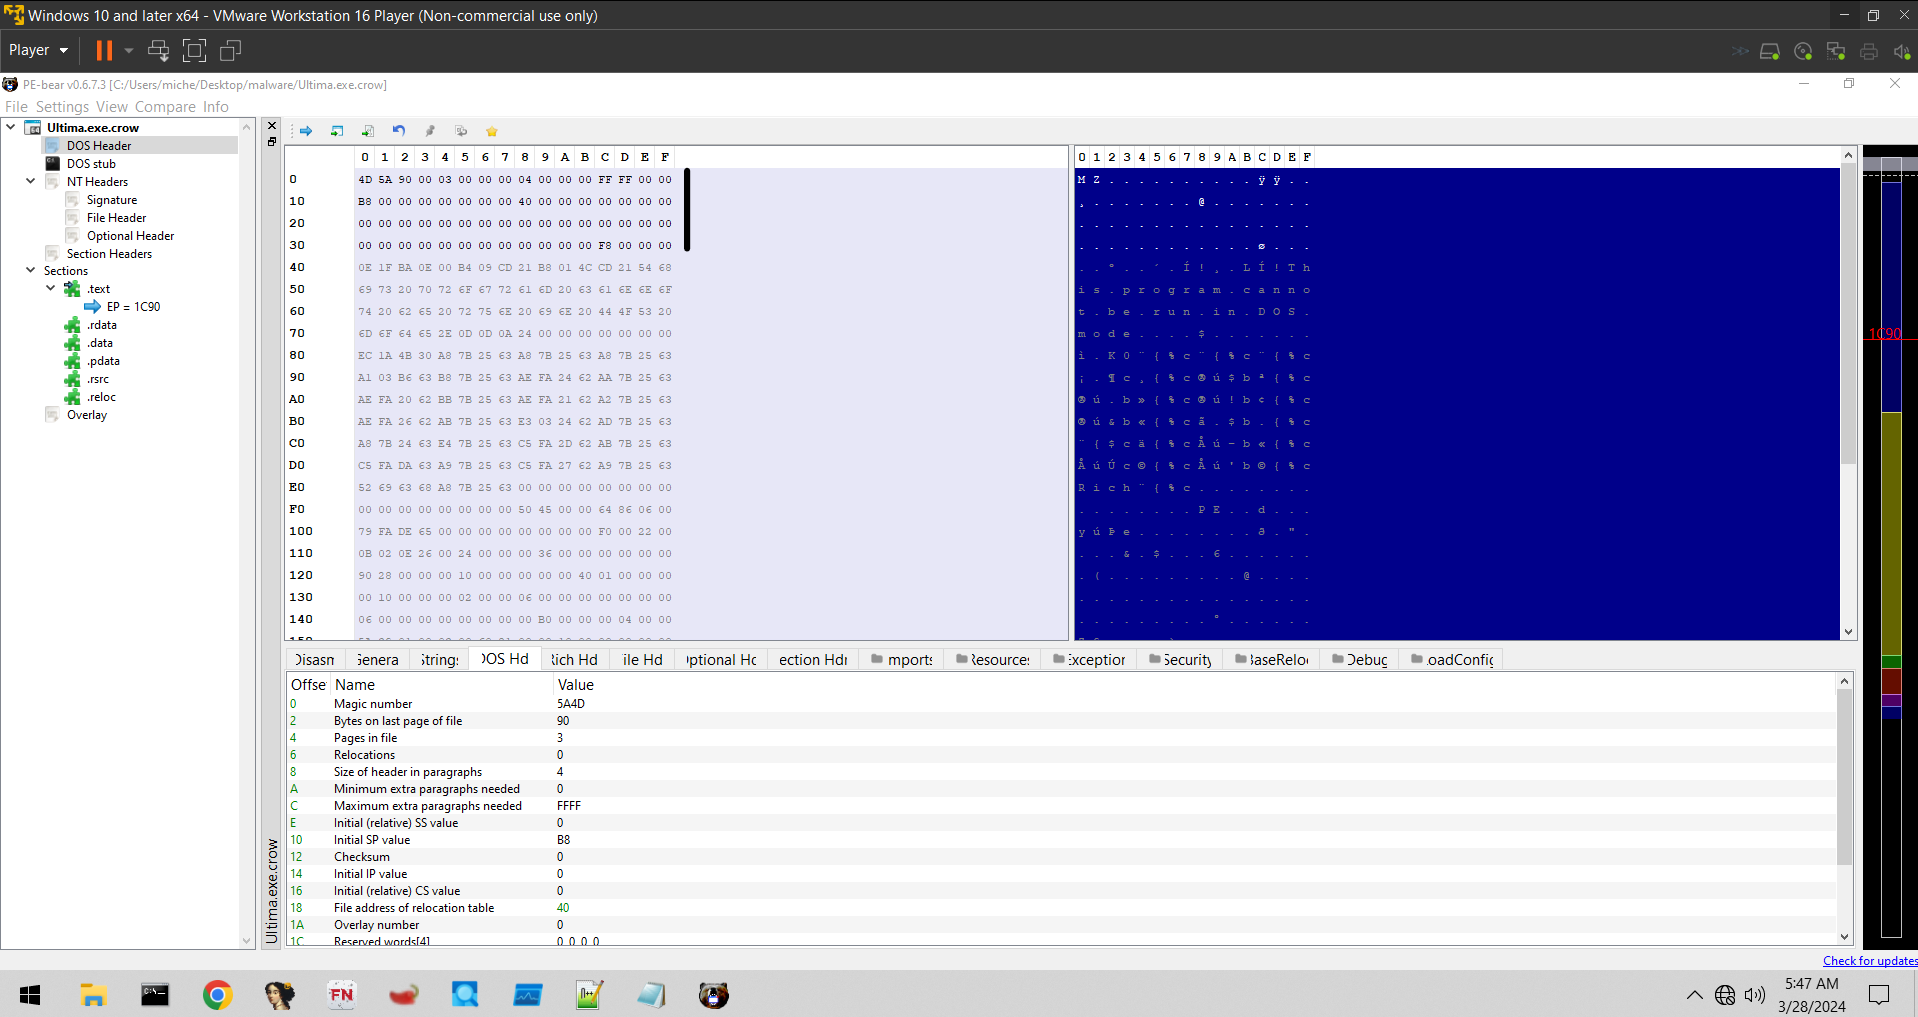Viewport: 1918px width, 1017px height.
Task: Pause the virtual machine
Action: [104, 50]
